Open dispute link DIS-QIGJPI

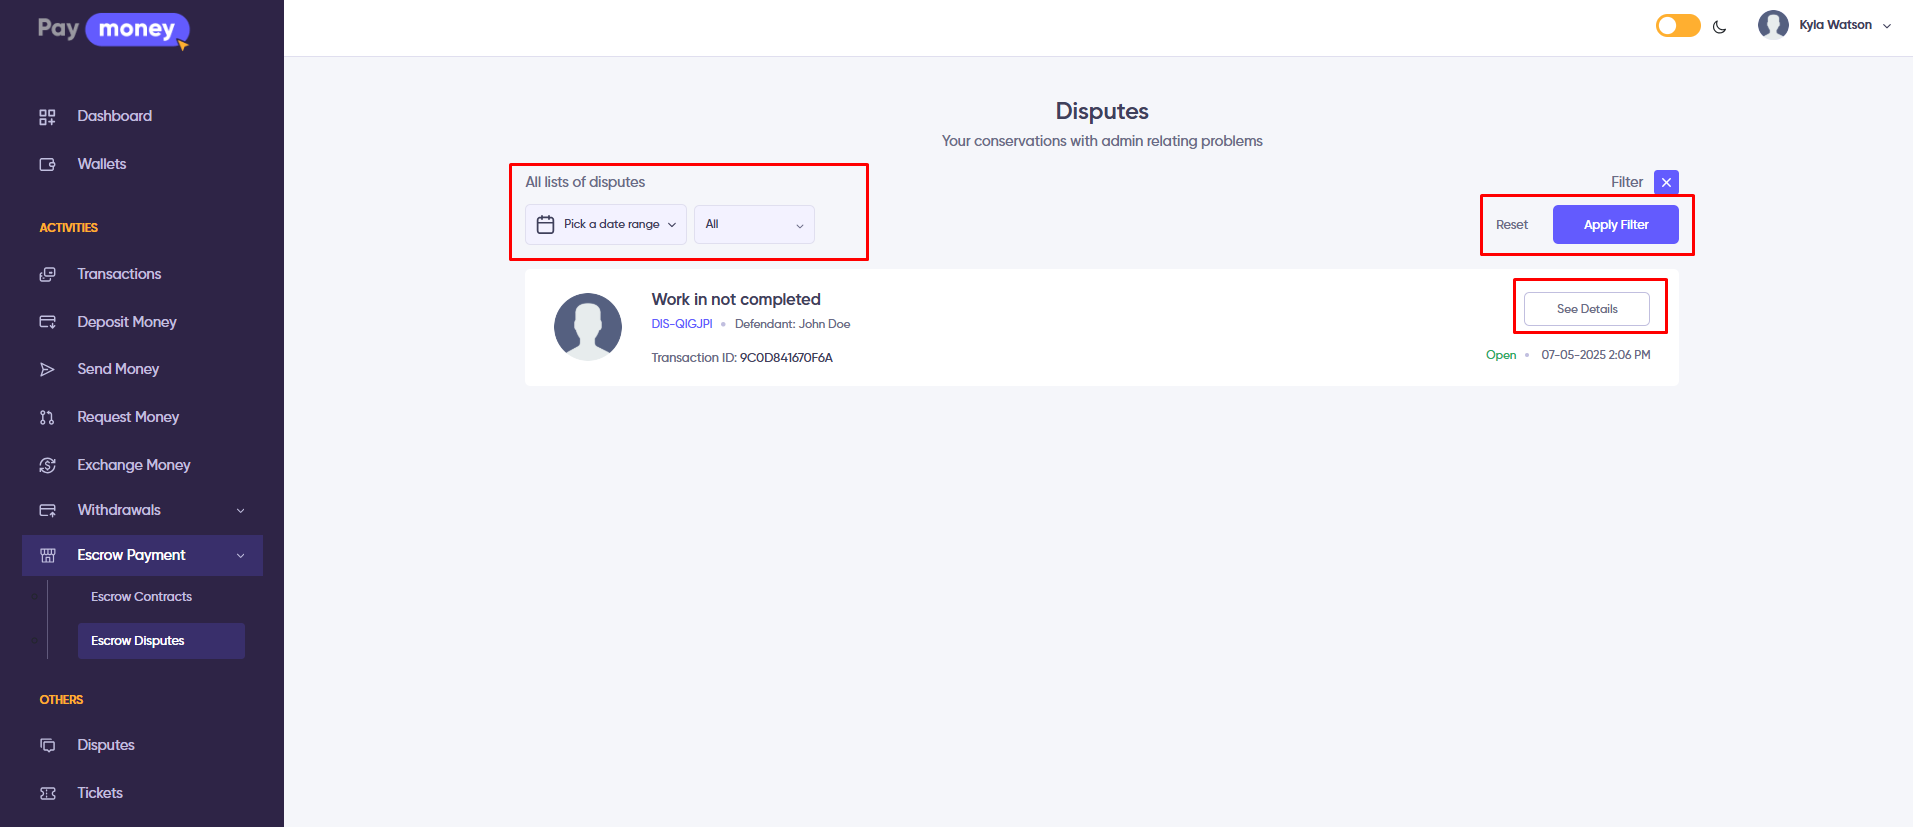point(682,324)
